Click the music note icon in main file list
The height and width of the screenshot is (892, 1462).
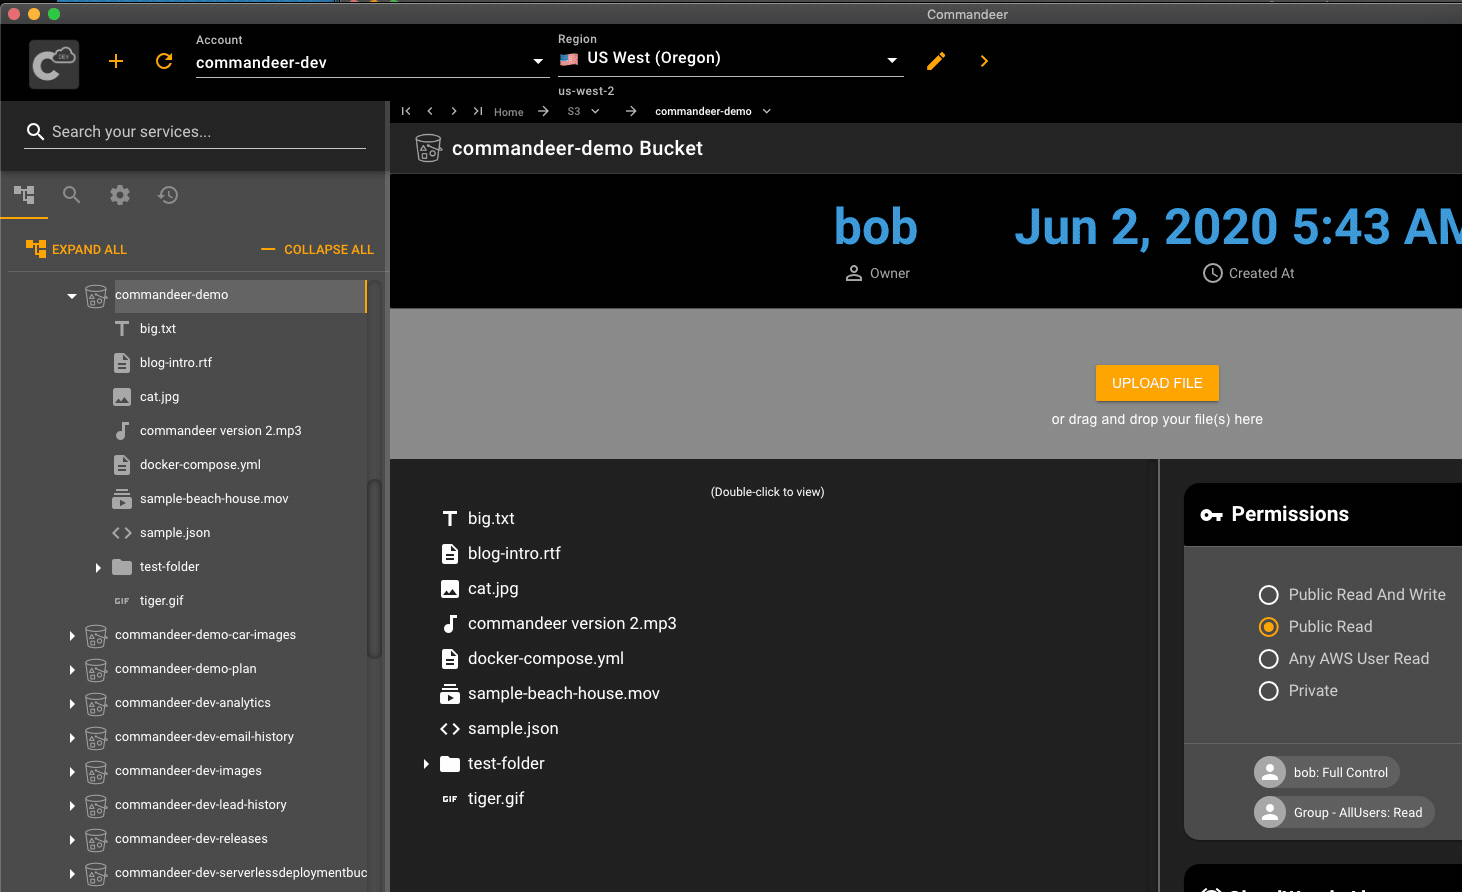click(x=450, y=624)
